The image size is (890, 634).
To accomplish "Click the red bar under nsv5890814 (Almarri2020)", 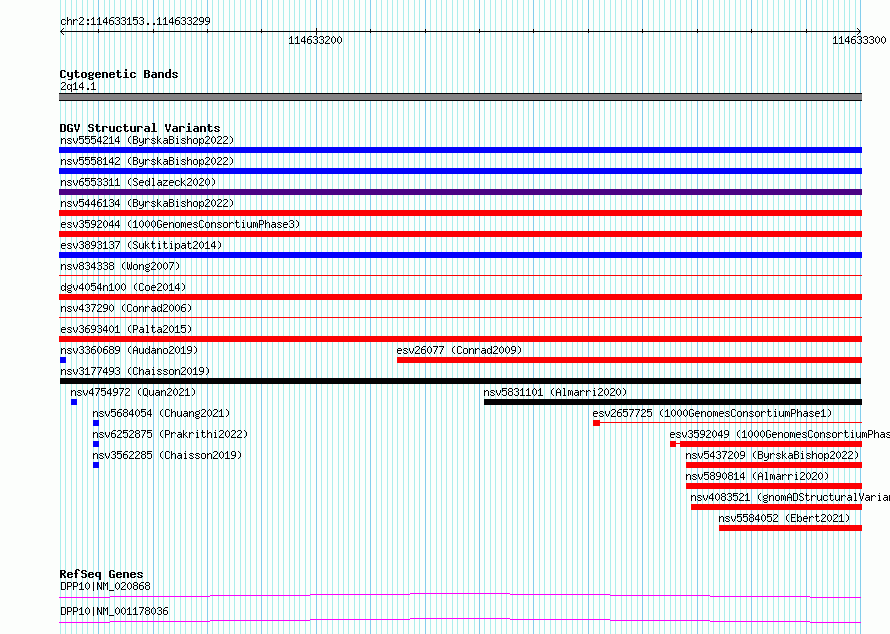I will (774, 486).
